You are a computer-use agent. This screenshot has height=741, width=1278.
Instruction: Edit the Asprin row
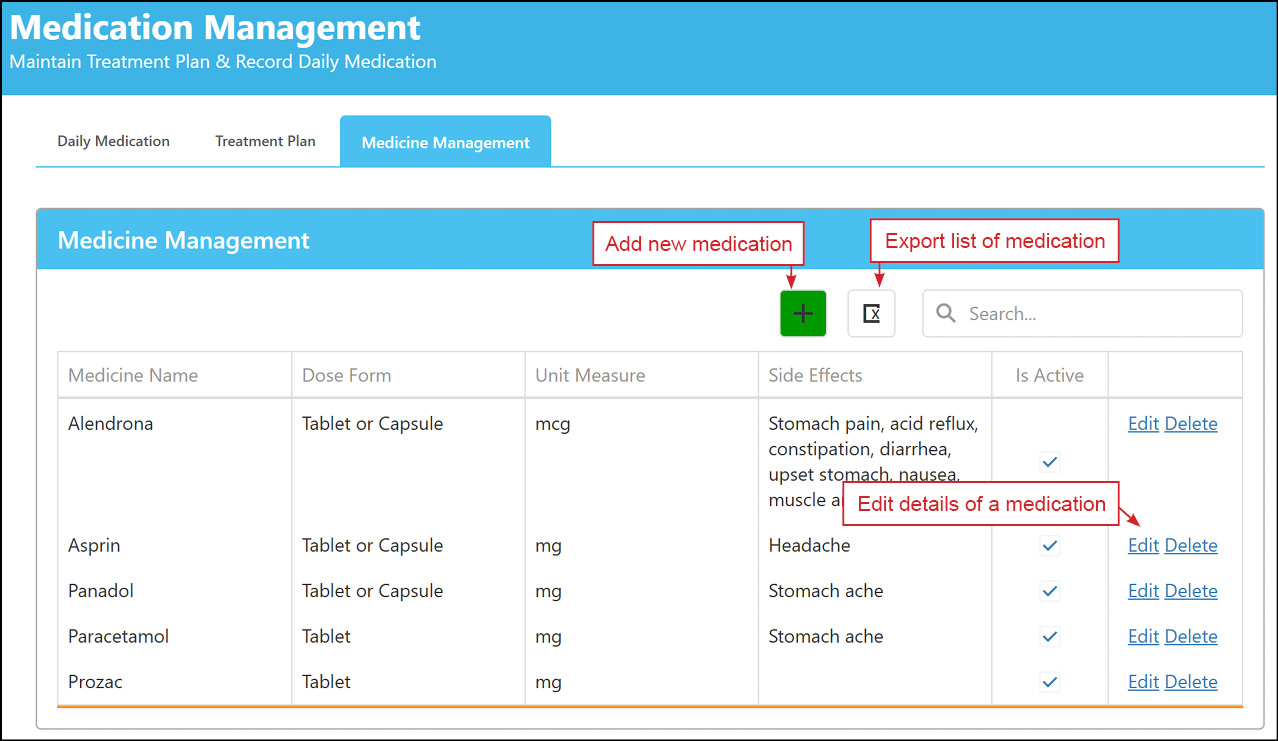pyautogui.click(x=1143, y=546)
